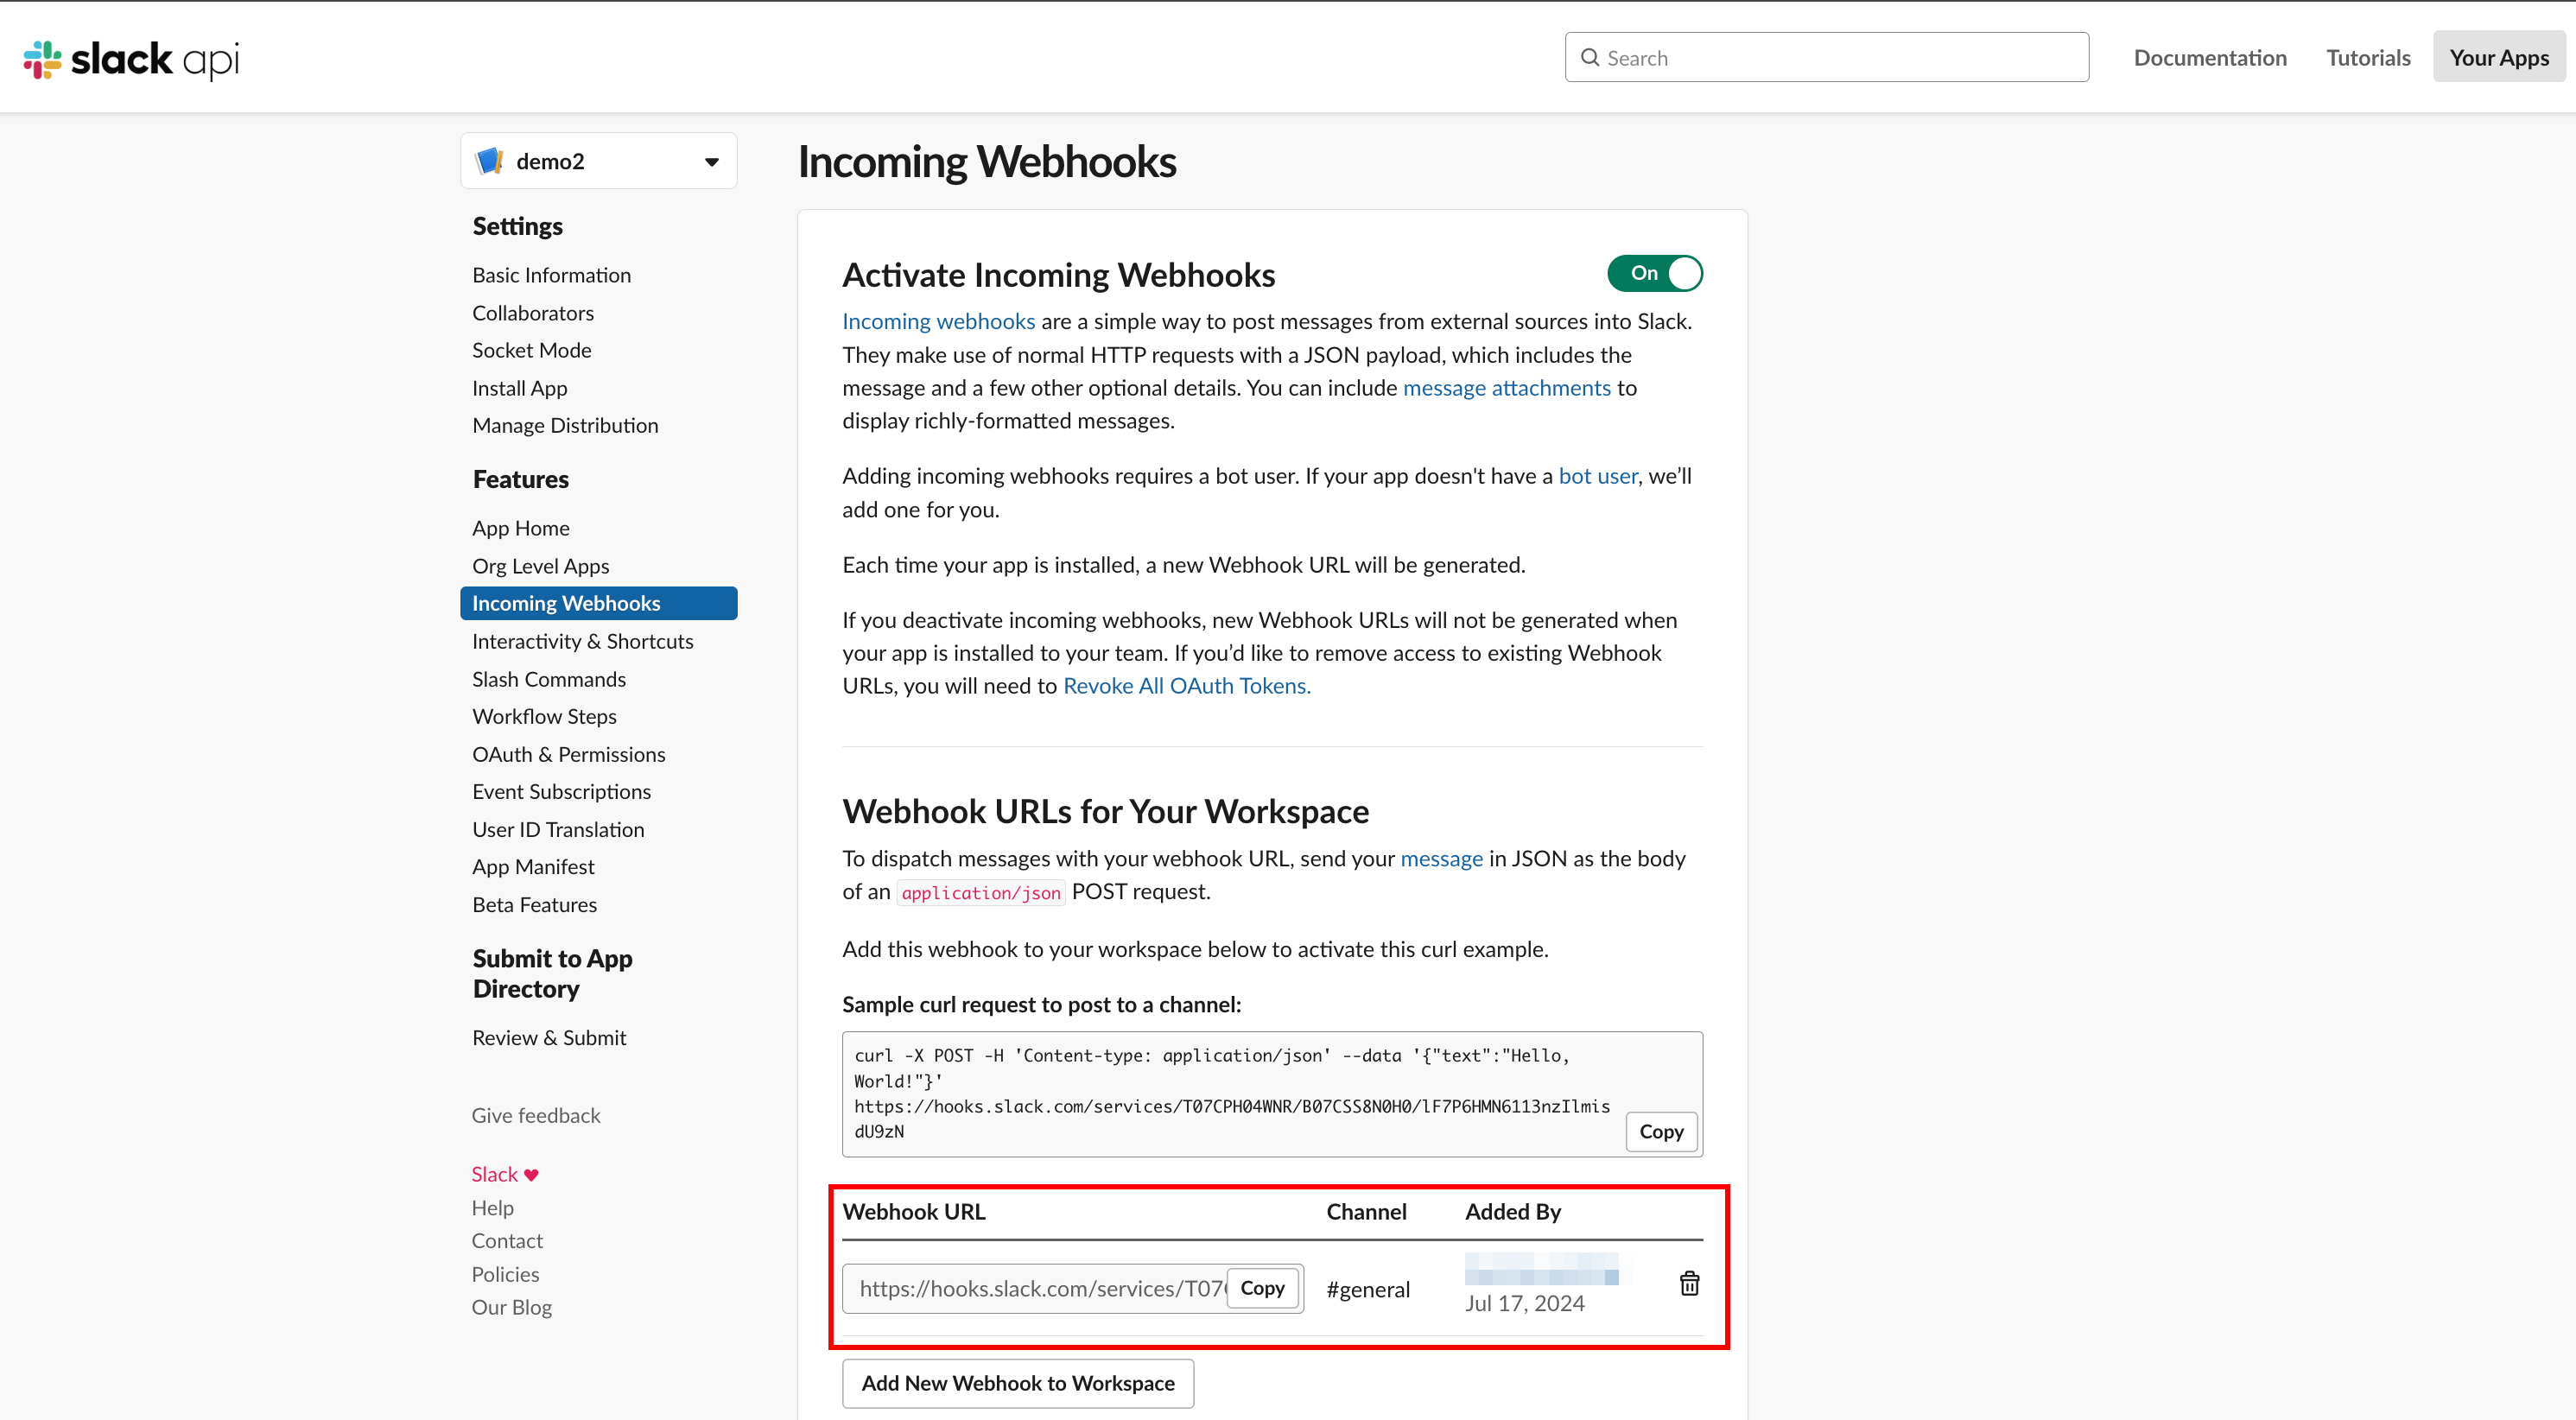This screenshot has height=1420, width=2576.
Task: Visit Our Blog link
Action: 512,1307
